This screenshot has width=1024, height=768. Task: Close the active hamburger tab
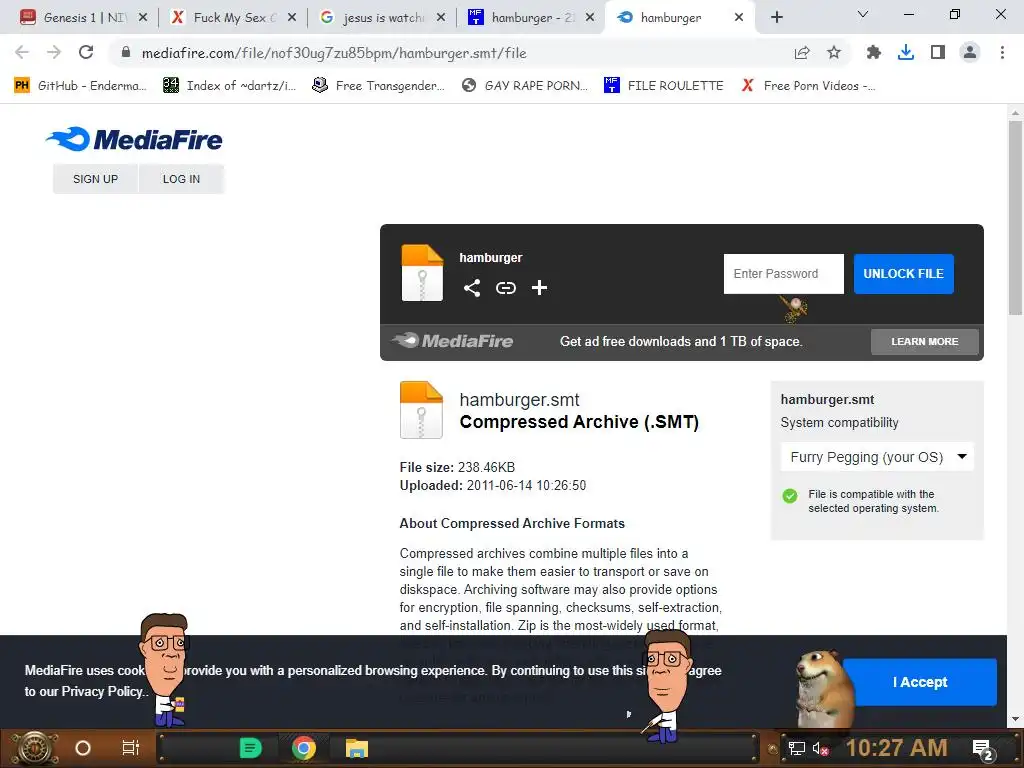(x=739, y=17)
